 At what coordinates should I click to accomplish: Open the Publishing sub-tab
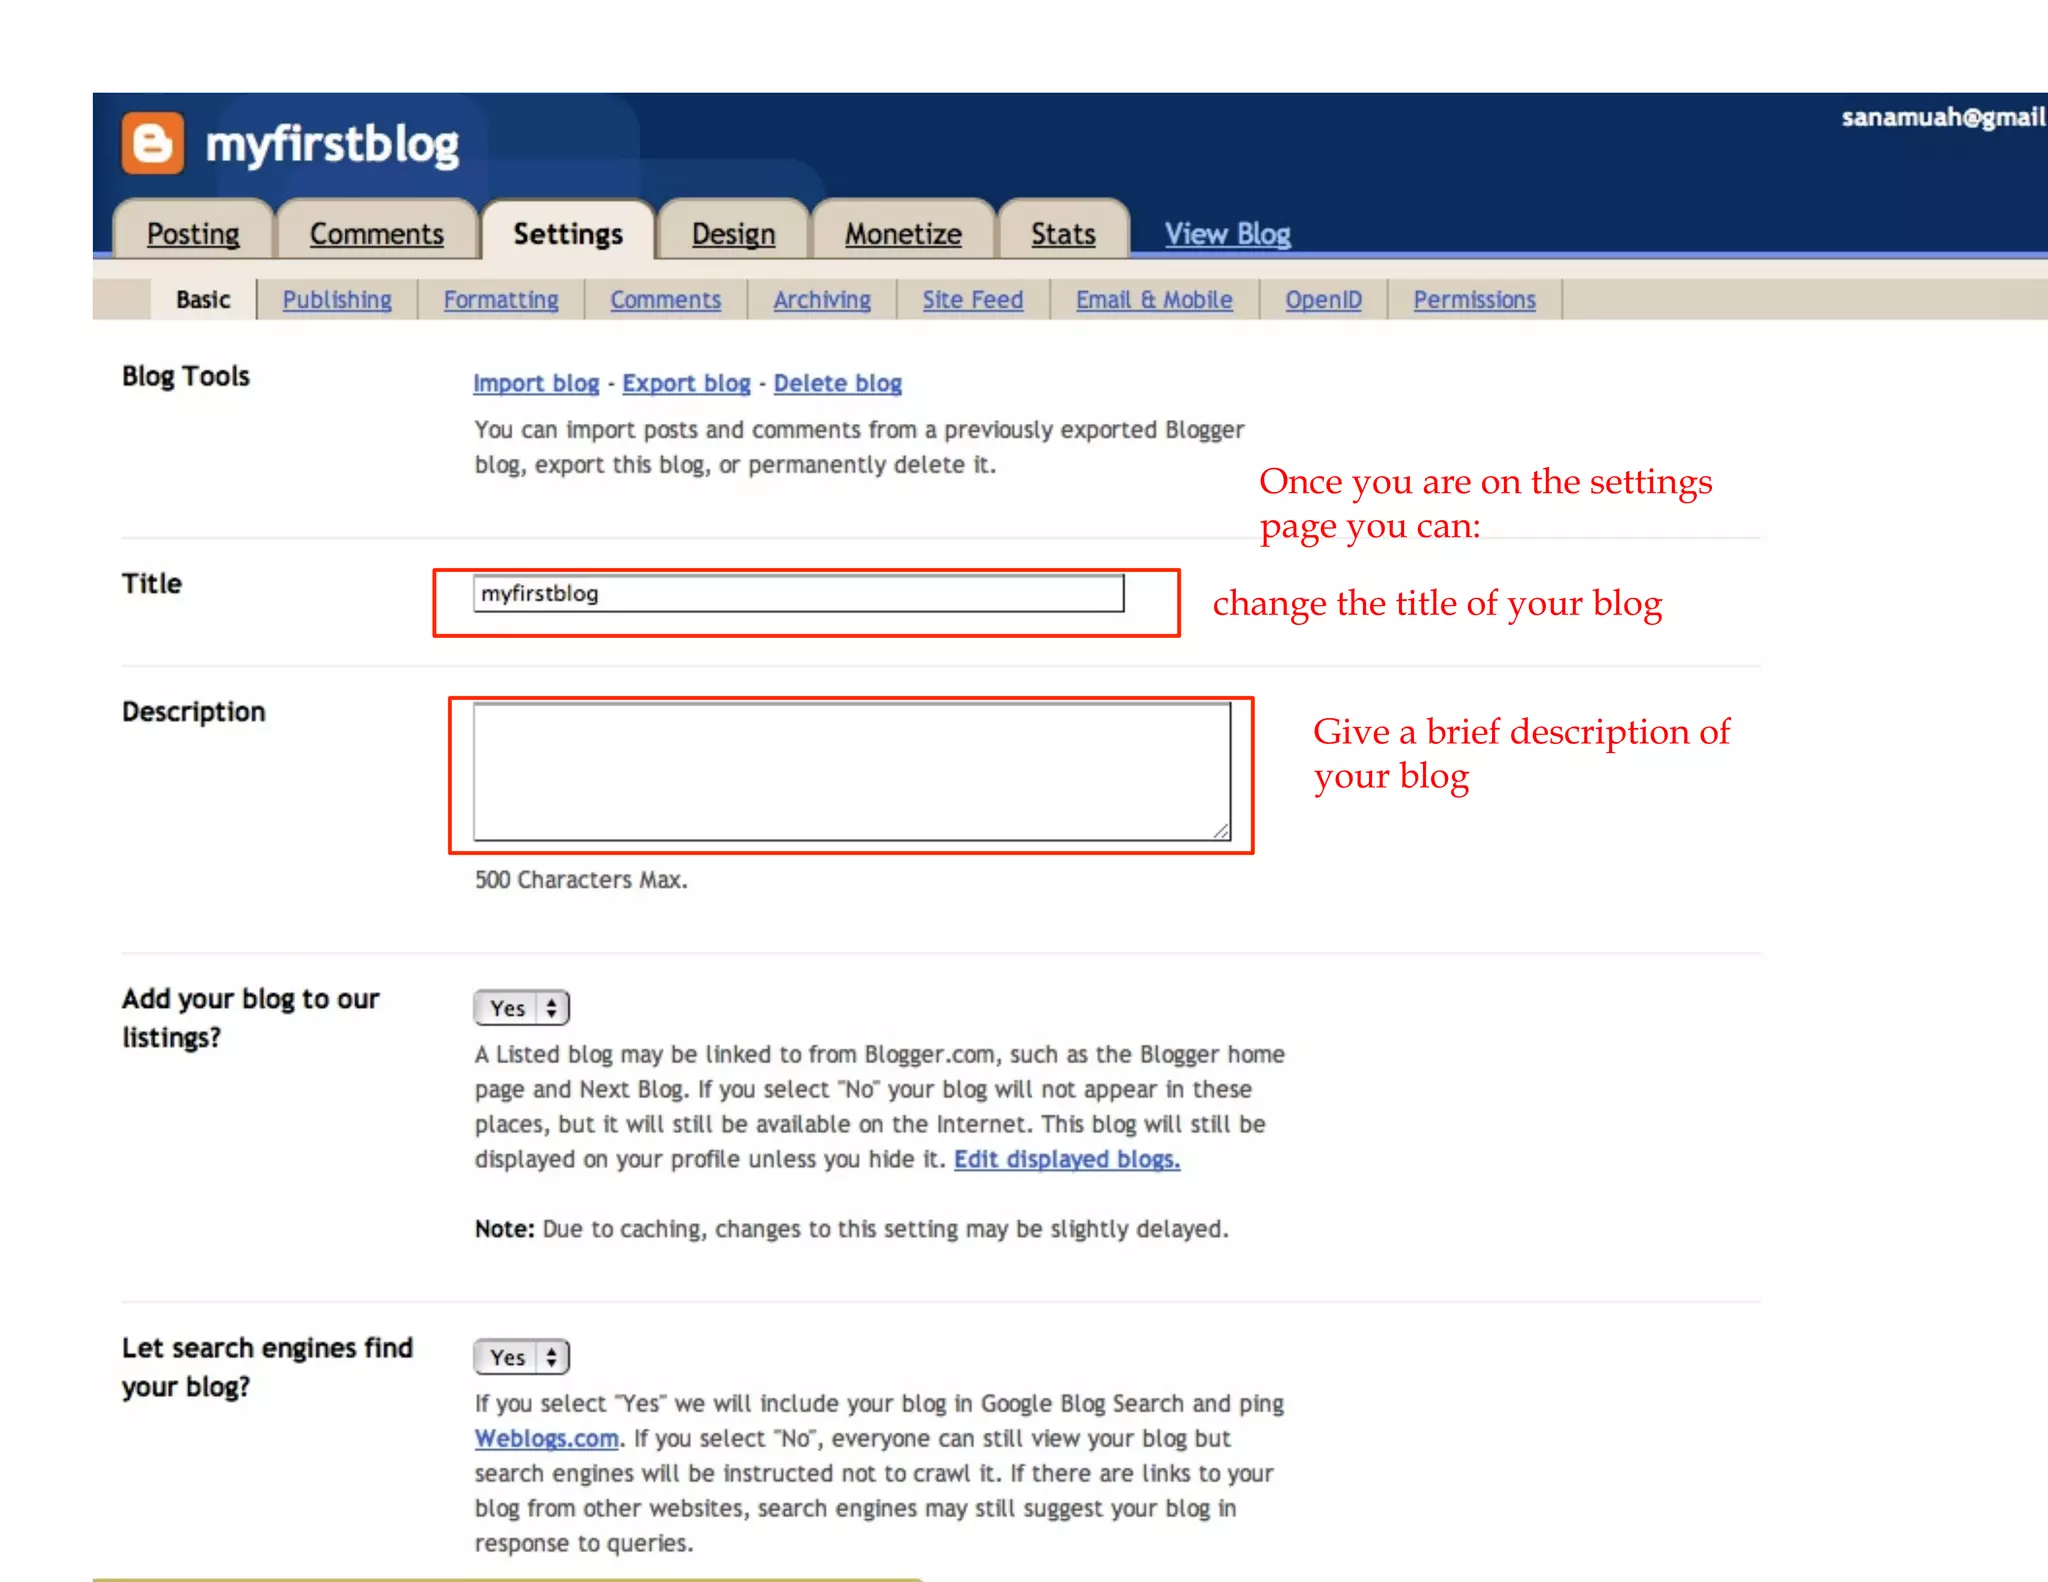(337, 300)
